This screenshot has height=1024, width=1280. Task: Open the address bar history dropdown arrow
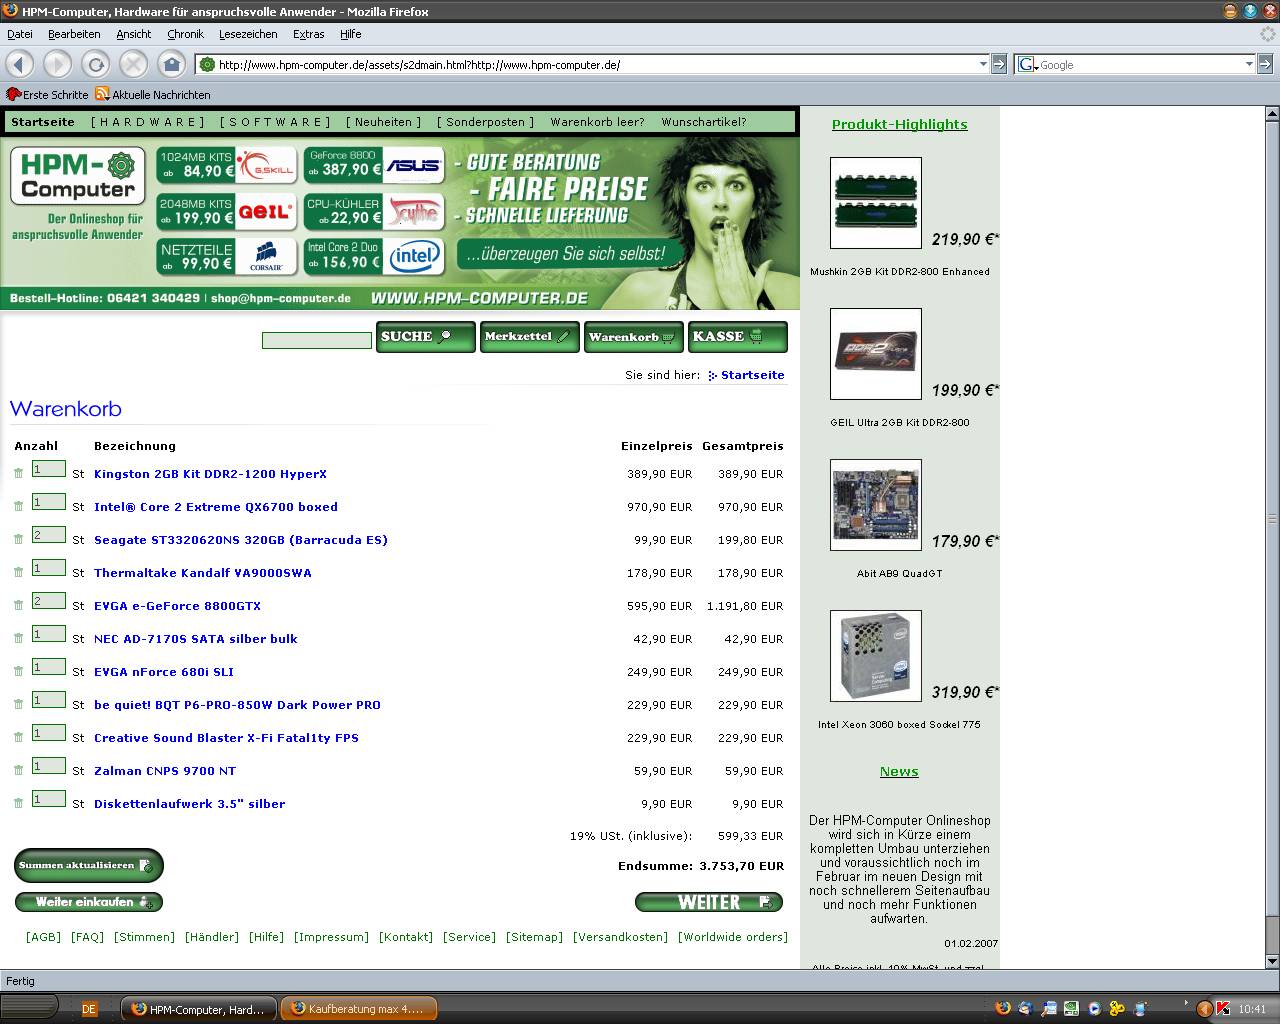pos(983,64)
